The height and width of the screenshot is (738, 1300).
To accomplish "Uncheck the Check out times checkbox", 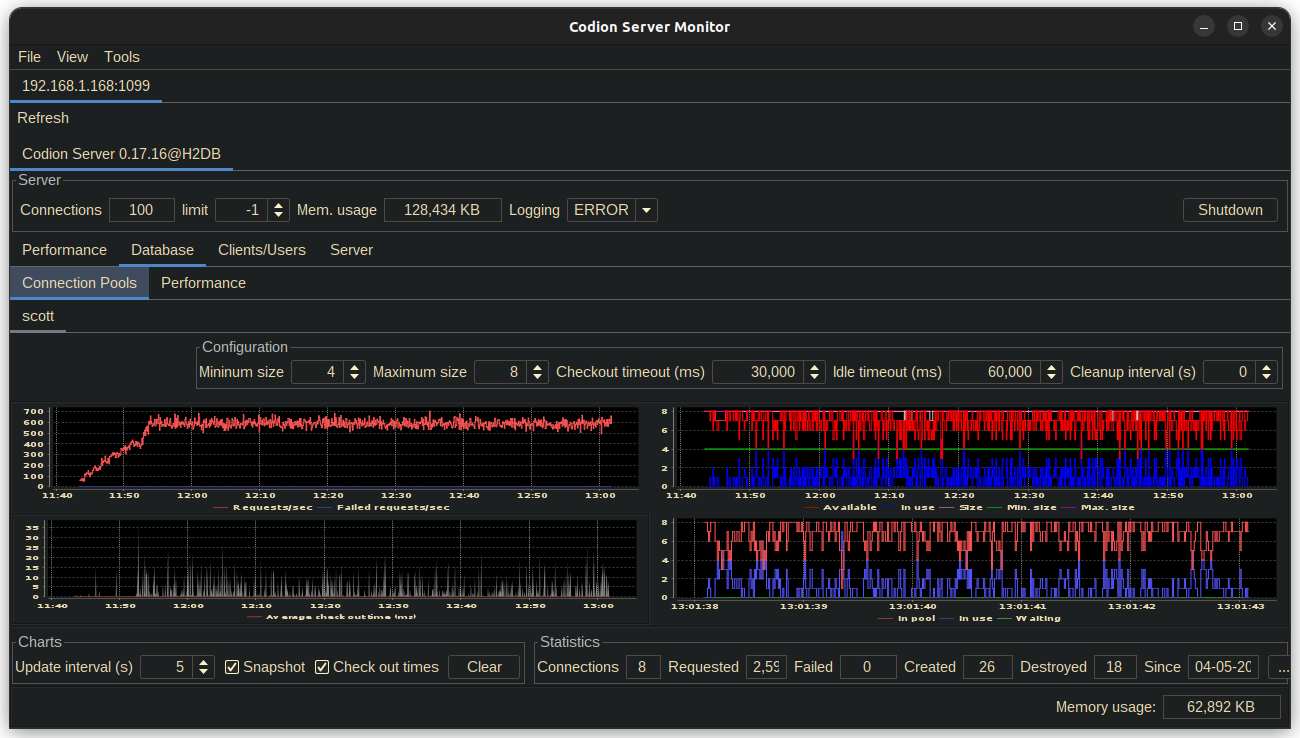I will [x=322, y=667].
